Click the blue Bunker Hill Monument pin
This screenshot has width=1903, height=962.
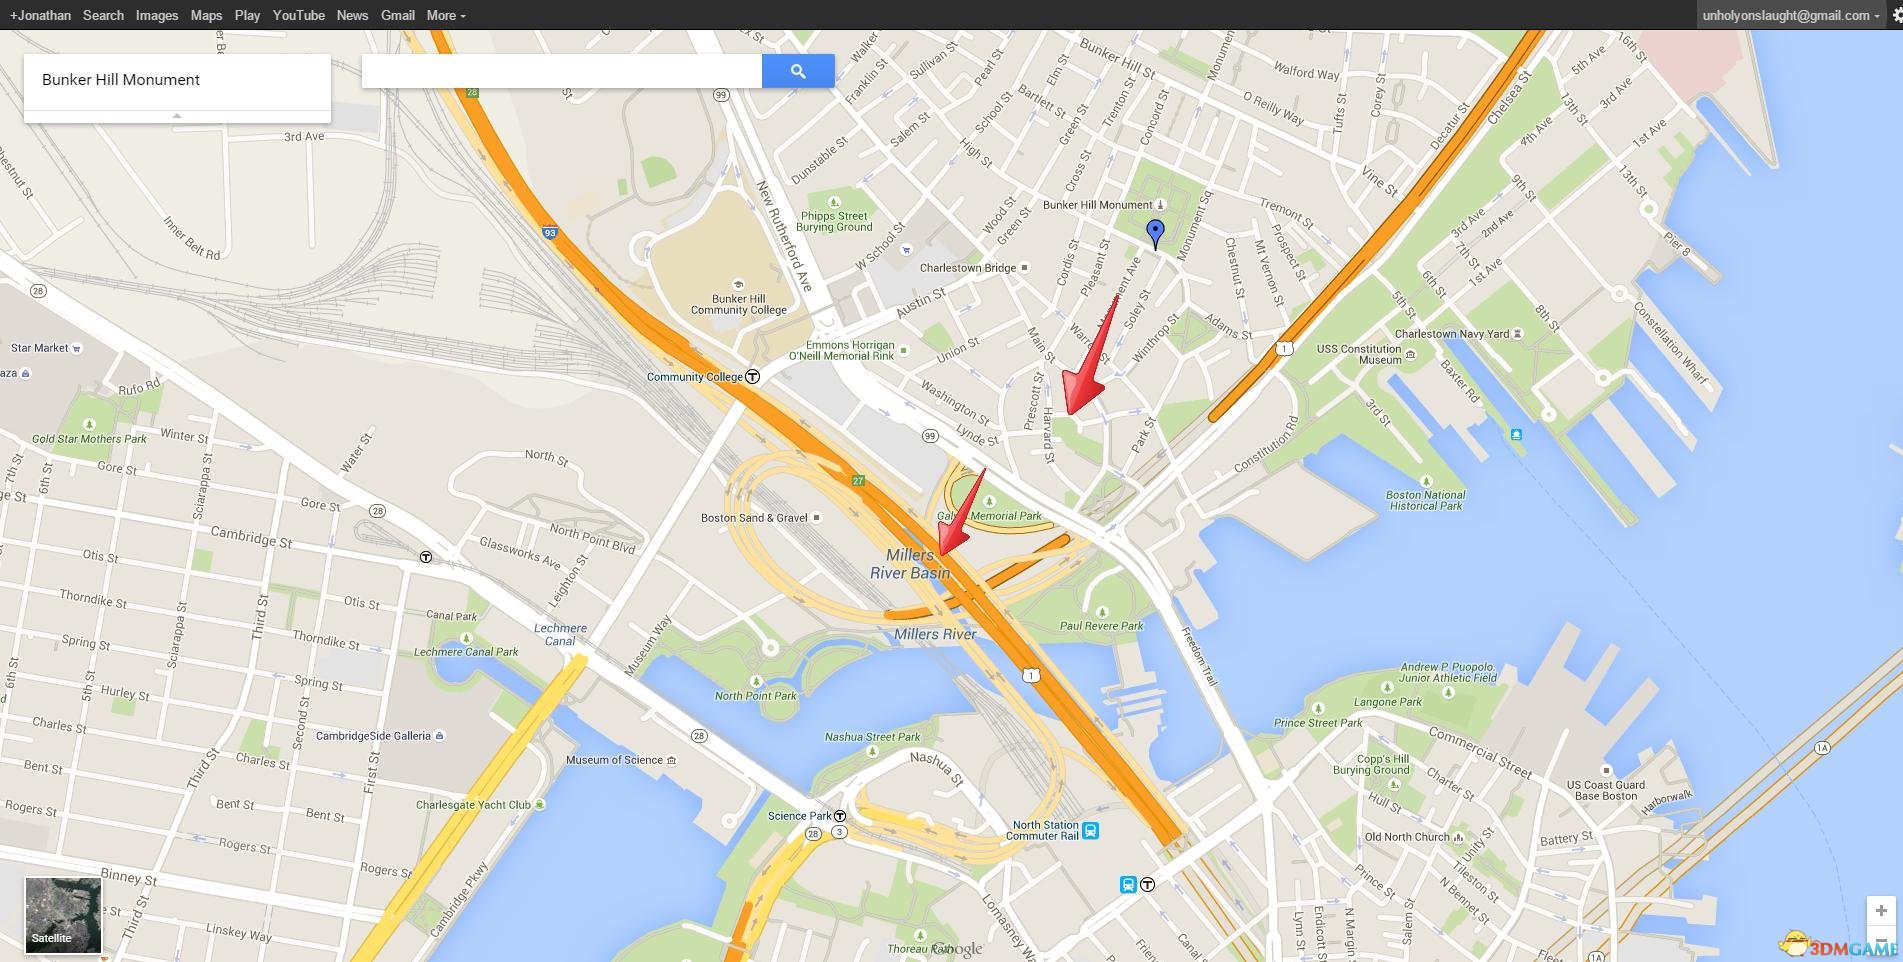pyautogui.click(x=1155, y=233)
